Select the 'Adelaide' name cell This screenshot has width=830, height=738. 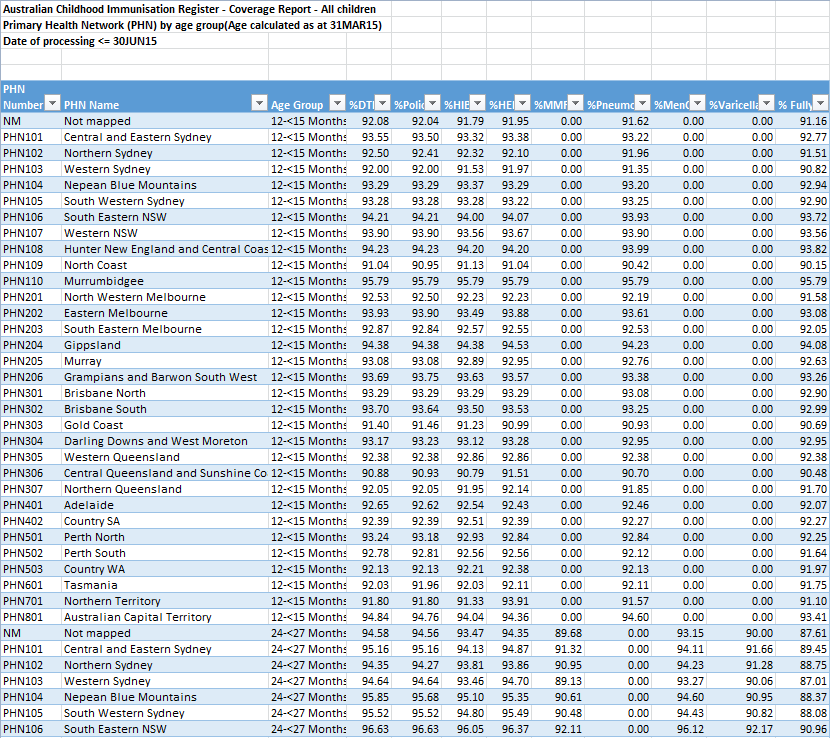tap(165, 505)
